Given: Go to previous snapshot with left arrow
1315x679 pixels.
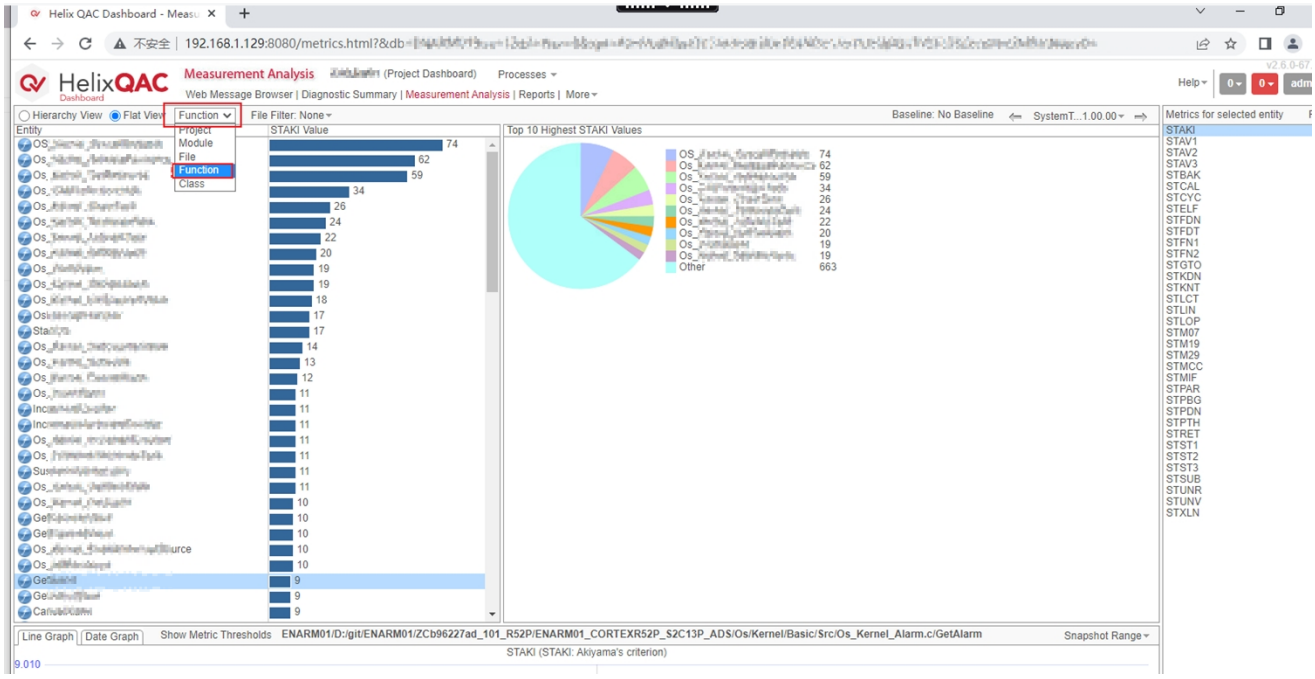Looking at the screenshot, I should point(1015,117).
